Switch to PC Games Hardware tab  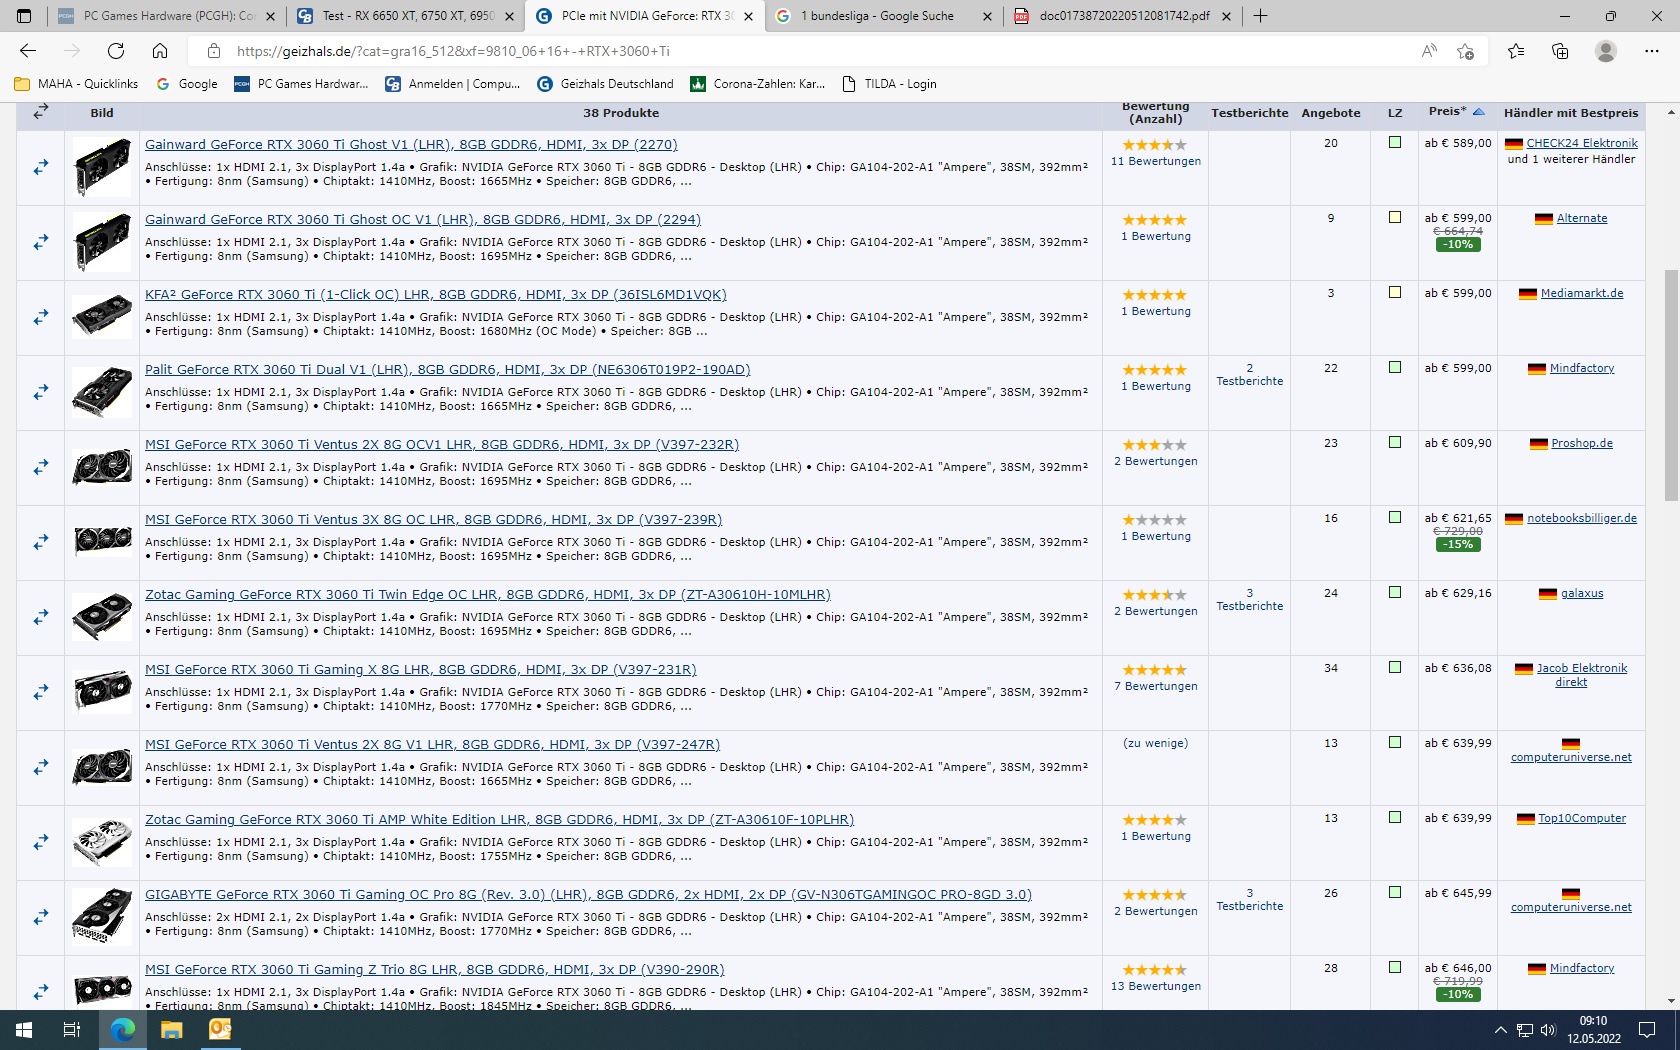tap(165, 16)
